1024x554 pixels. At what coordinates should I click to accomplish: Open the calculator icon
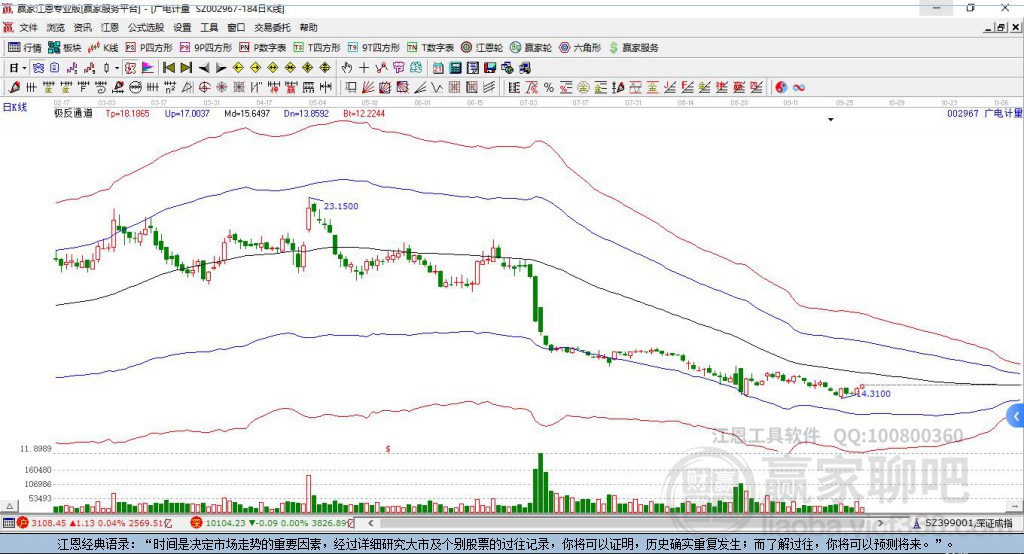(455, 68)
